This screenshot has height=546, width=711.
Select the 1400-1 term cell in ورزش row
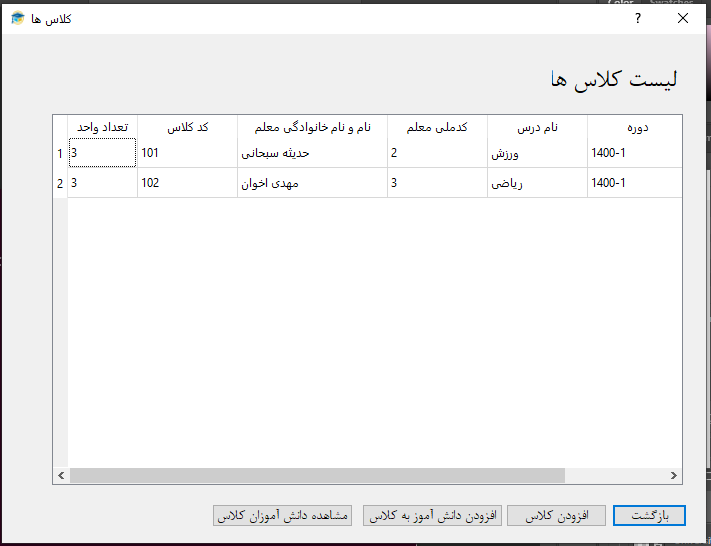(635, 153)
